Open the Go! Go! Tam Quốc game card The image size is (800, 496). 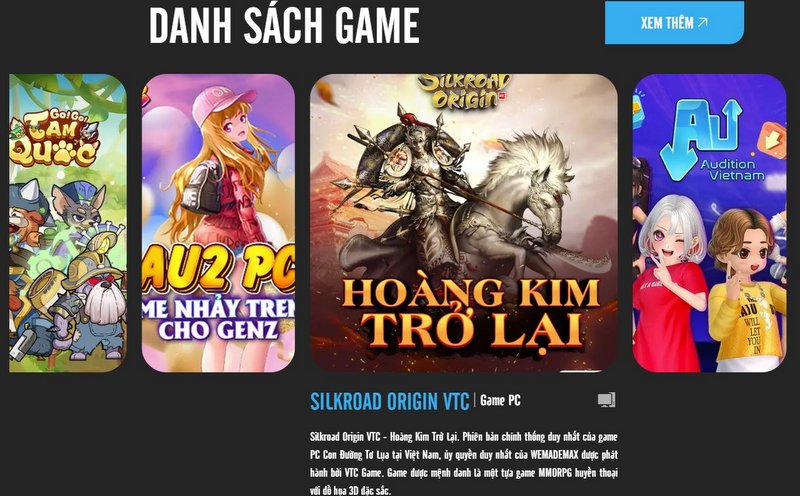(x=68, y=223)
